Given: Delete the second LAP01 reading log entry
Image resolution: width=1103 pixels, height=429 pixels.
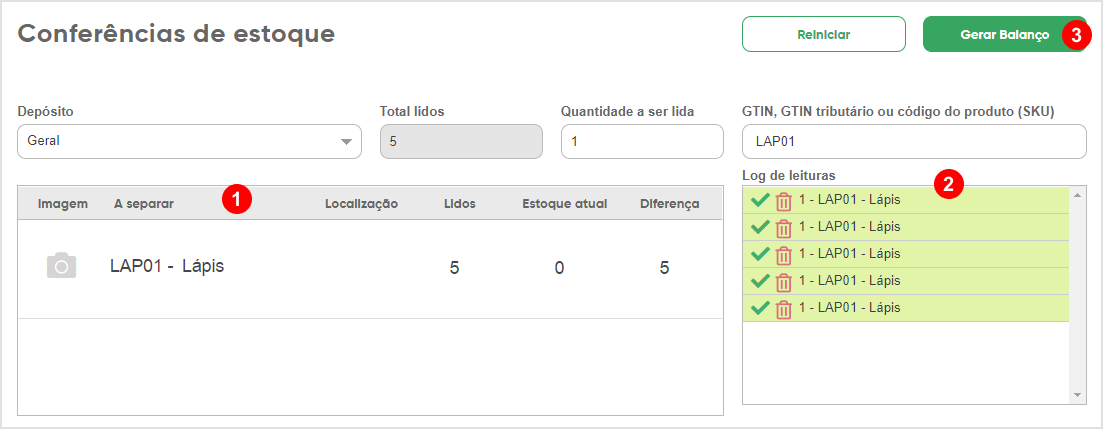Looking at the screenshot, I should (x=784, y=228).
